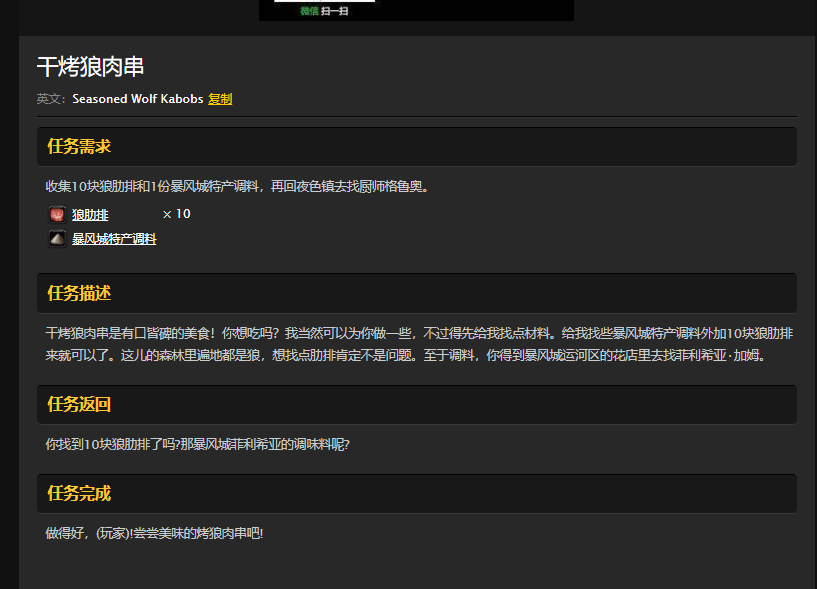Click the 狼肋排 wolf rib item icon
The width and height of the screenshot is (817, 589).
(57, 213)
